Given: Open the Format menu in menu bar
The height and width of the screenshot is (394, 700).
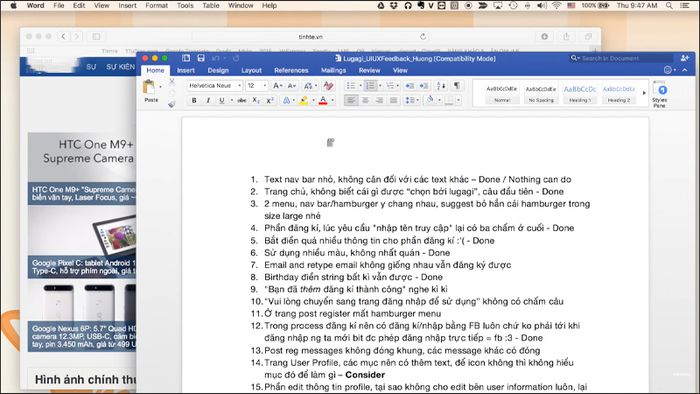Looking at the screenshot, I should (156, 5).
